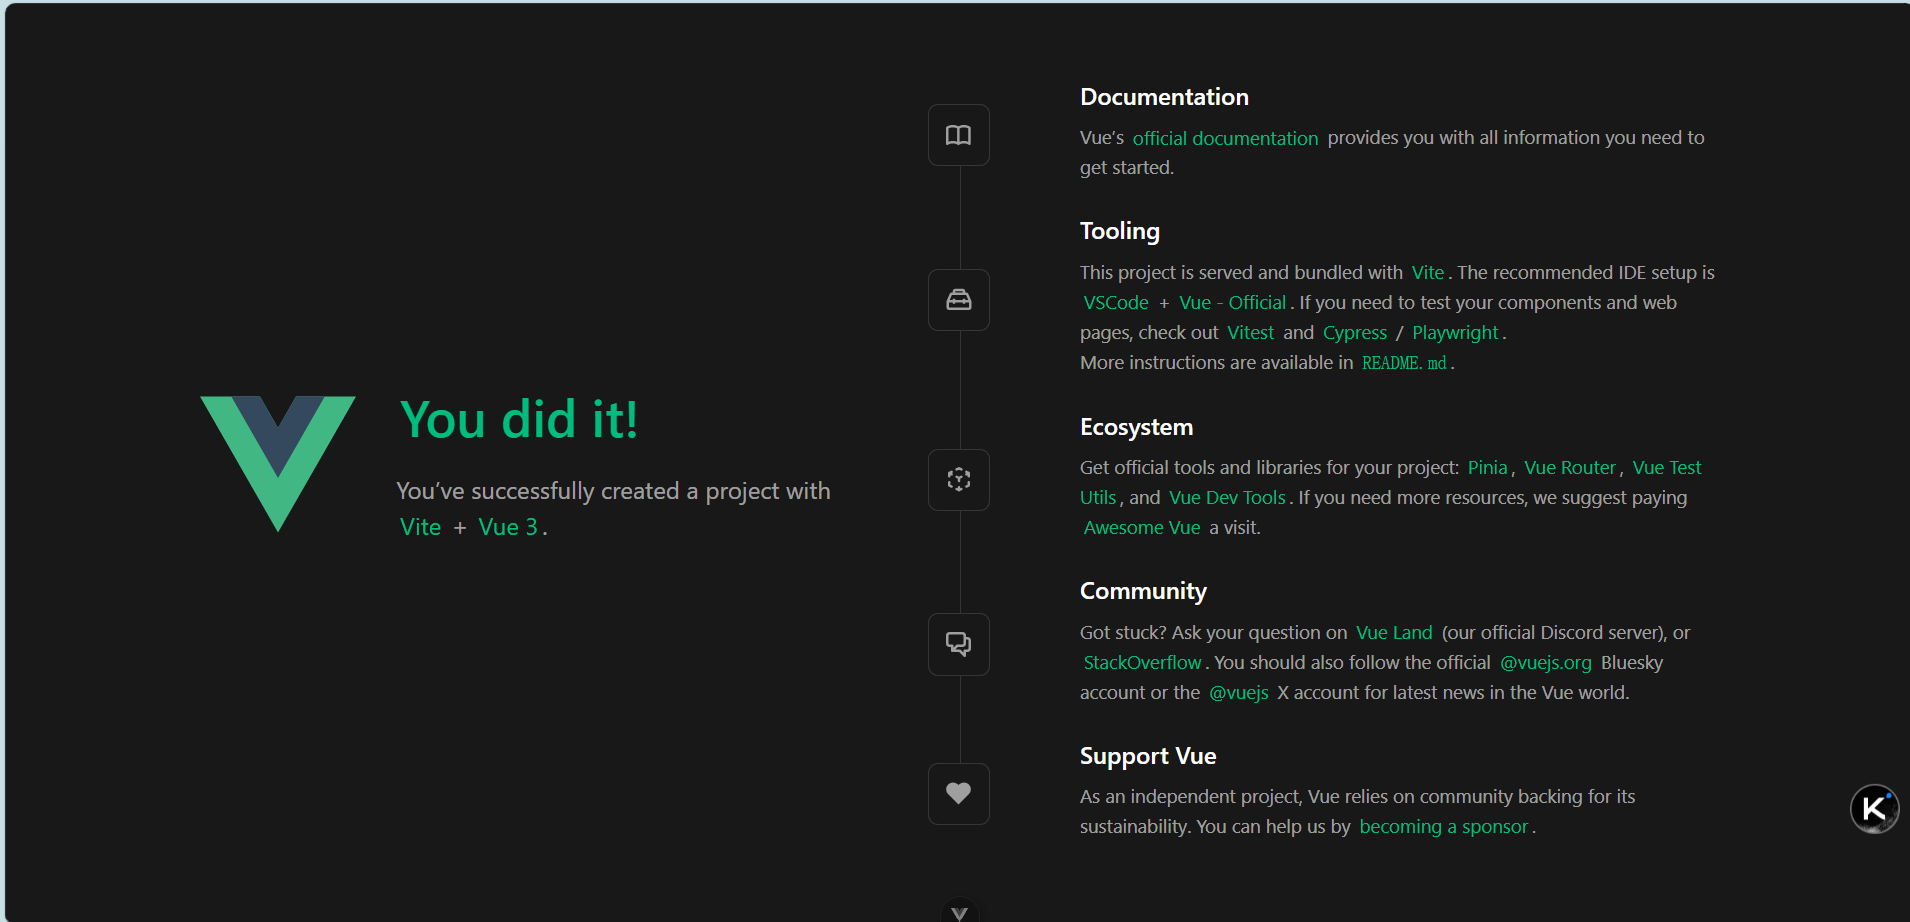Viewport: 1910px width, 922px height.
Task: Open the Vue Router link
Action: pos(1570,467)
